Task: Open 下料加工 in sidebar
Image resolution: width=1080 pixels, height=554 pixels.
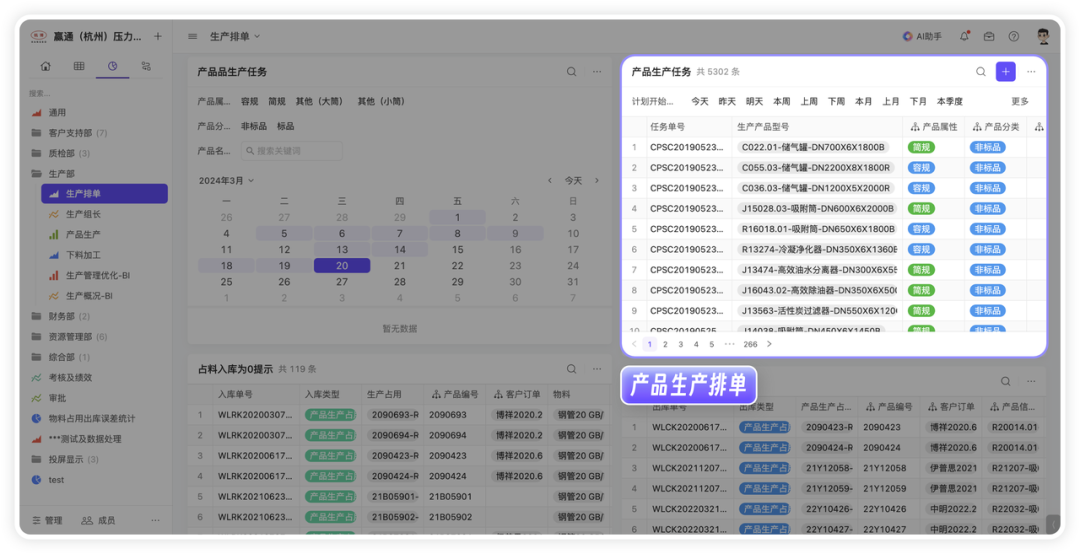Action: (83, 255)
